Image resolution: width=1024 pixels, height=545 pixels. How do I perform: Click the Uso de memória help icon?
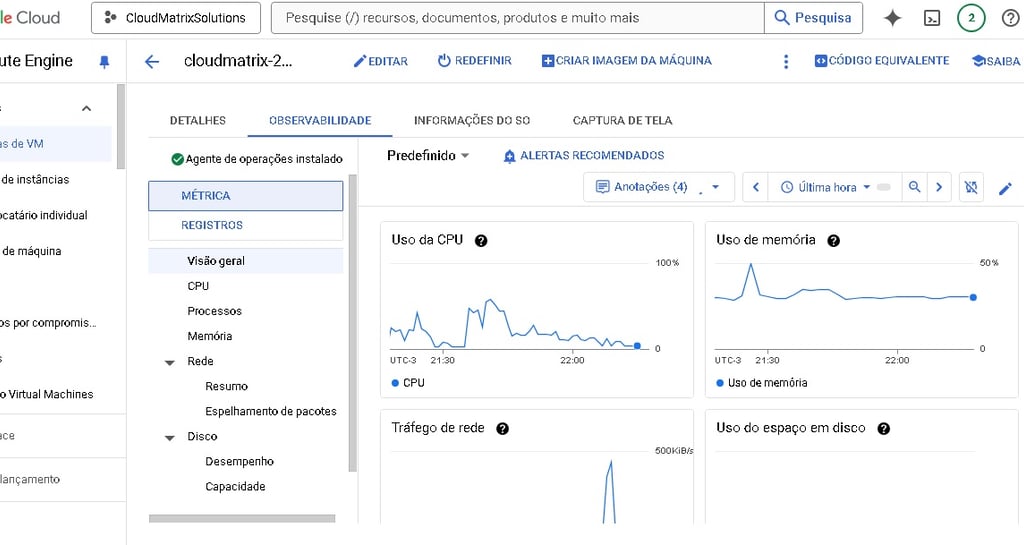tap(833, 241)
